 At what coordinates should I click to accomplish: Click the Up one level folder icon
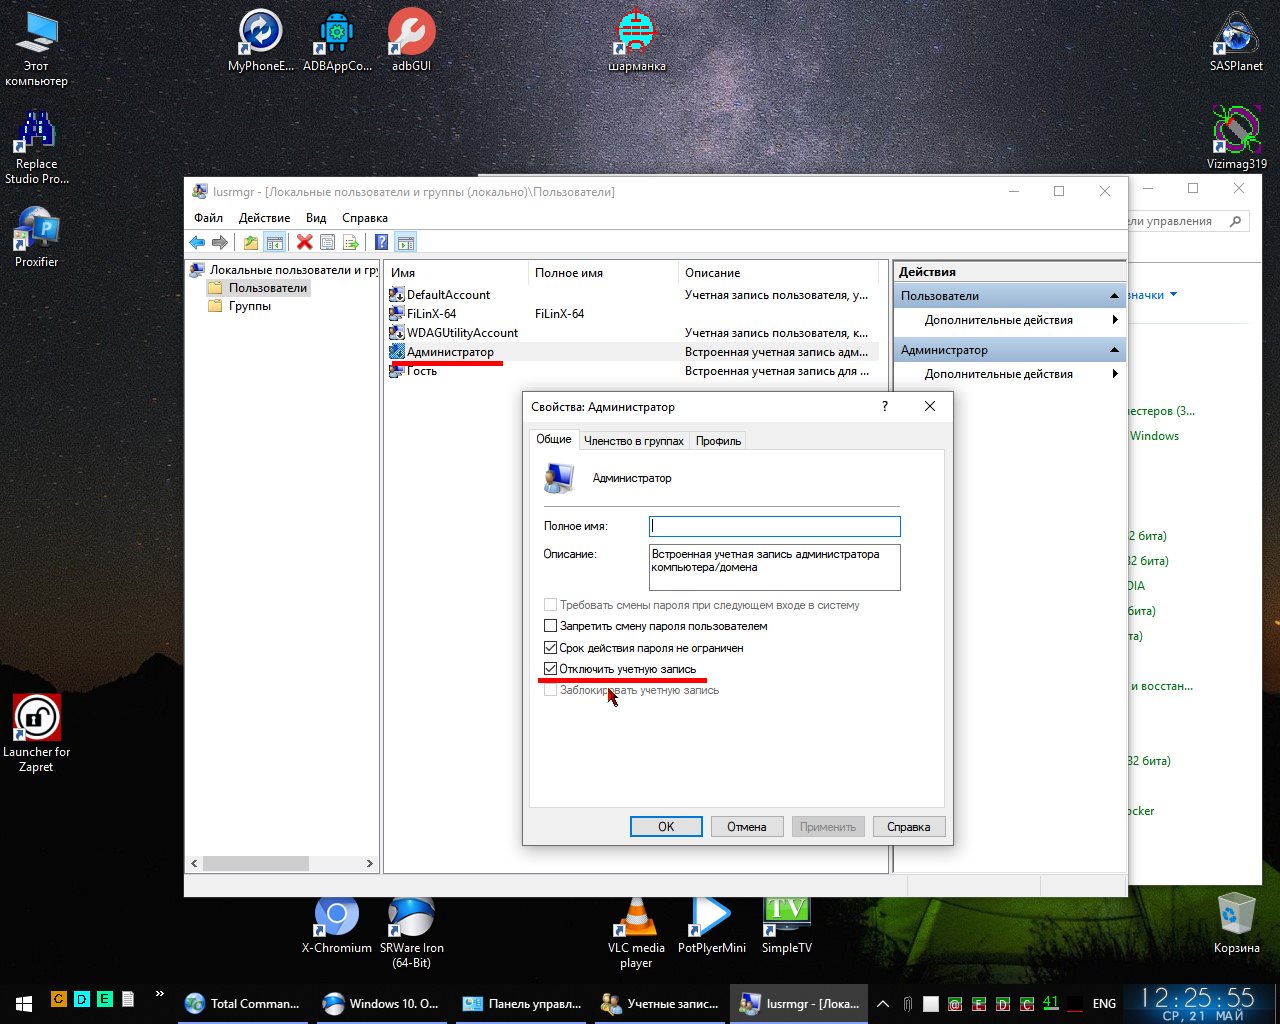(251, 242)
